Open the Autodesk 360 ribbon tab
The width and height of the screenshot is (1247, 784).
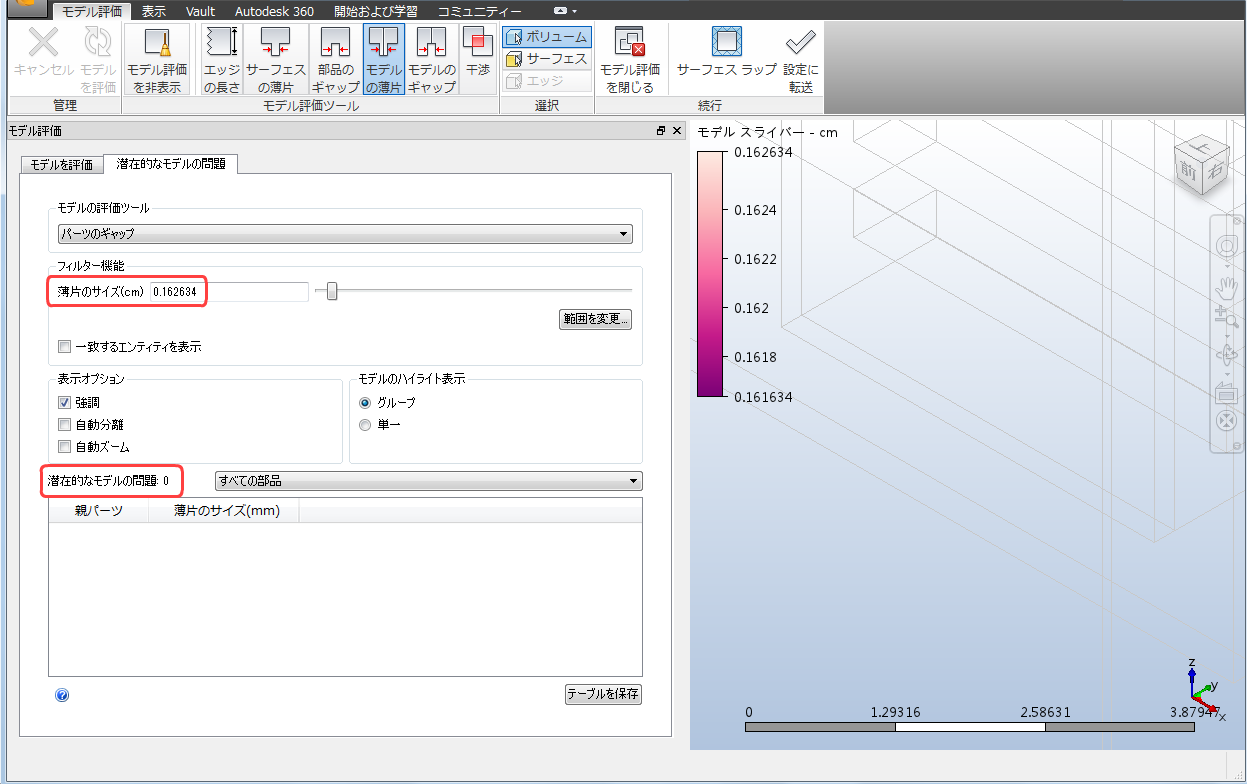pyautogui.click(x=273, y=12)
